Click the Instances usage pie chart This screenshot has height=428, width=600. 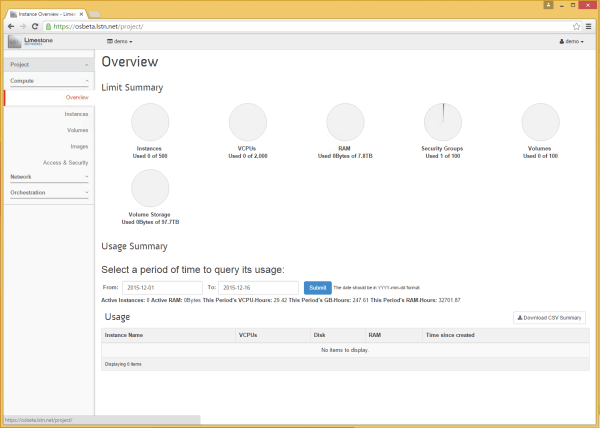(x=150, y=122)
